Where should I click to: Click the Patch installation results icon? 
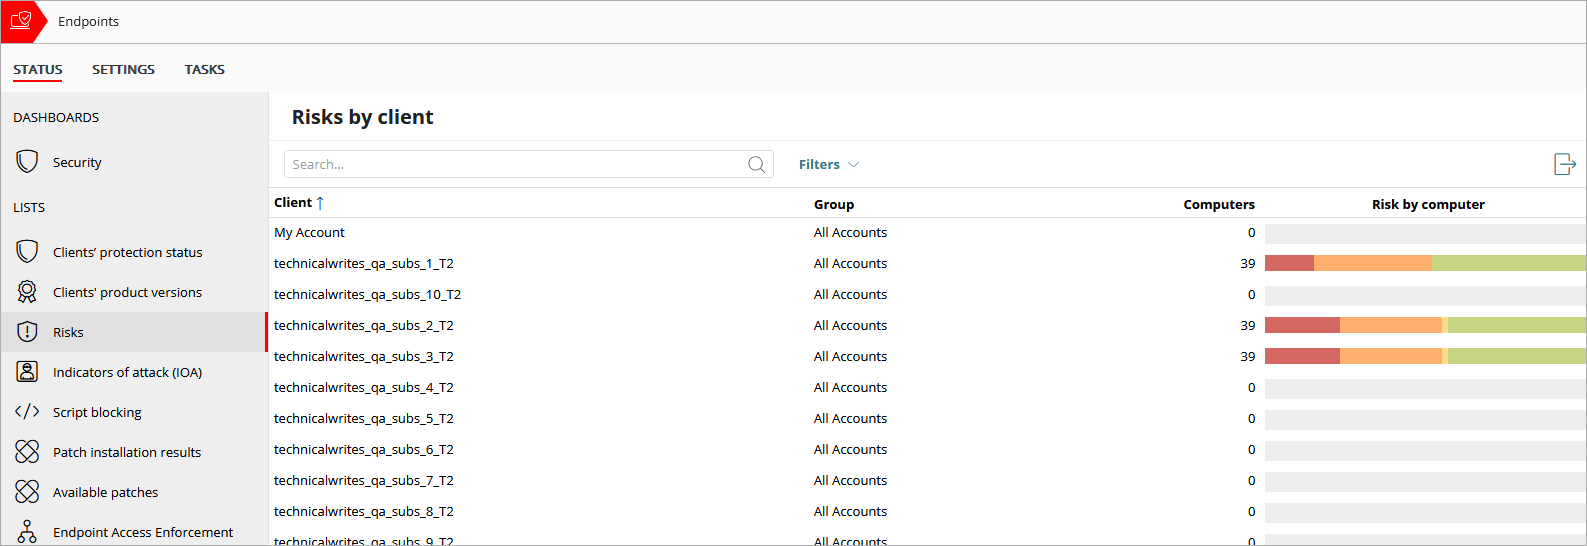tap(28, 452)
